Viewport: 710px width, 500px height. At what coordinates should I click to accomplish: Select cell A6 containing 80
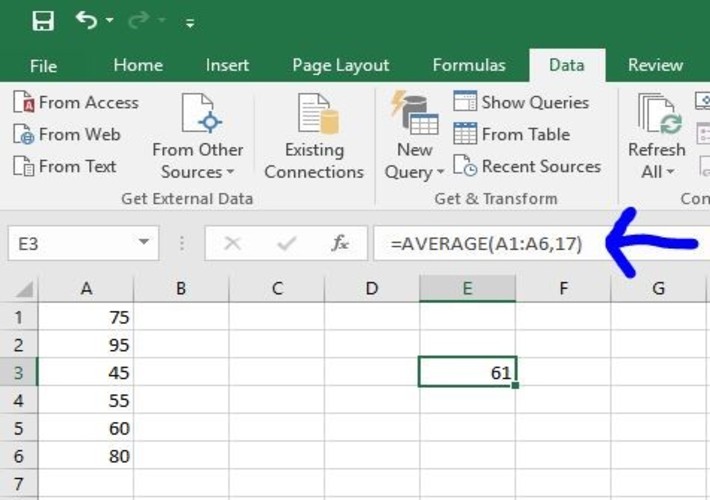point(86,456)
